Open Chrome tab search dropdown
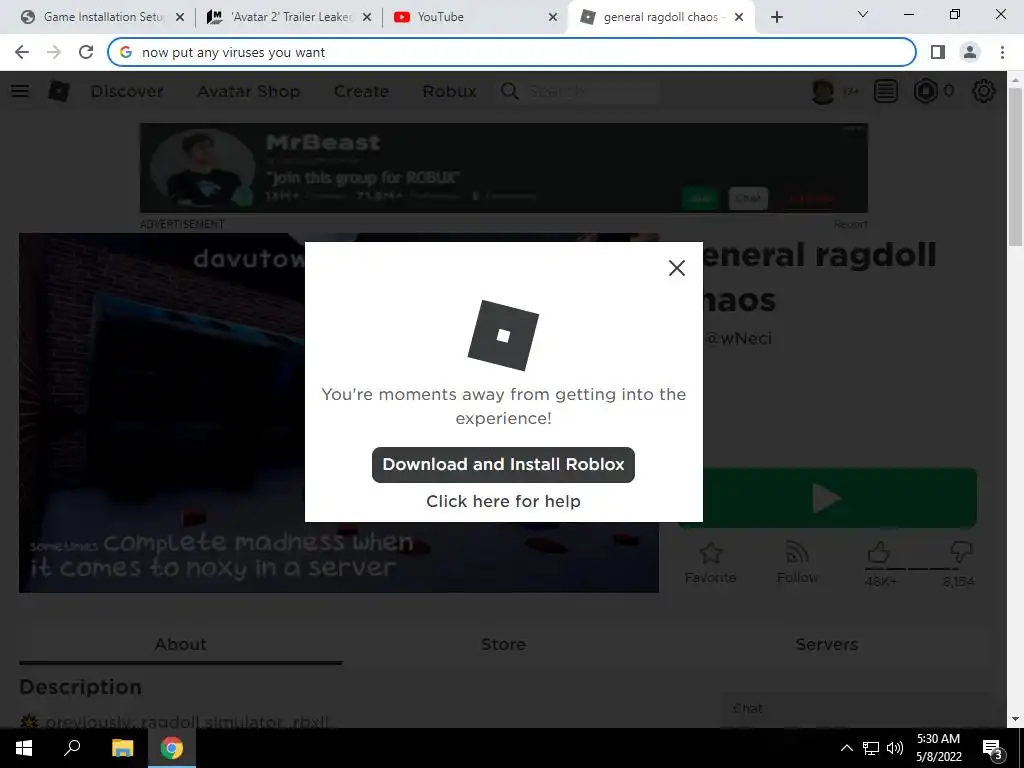The width and height of the screenshot is (1024, 768). point(863,14)
